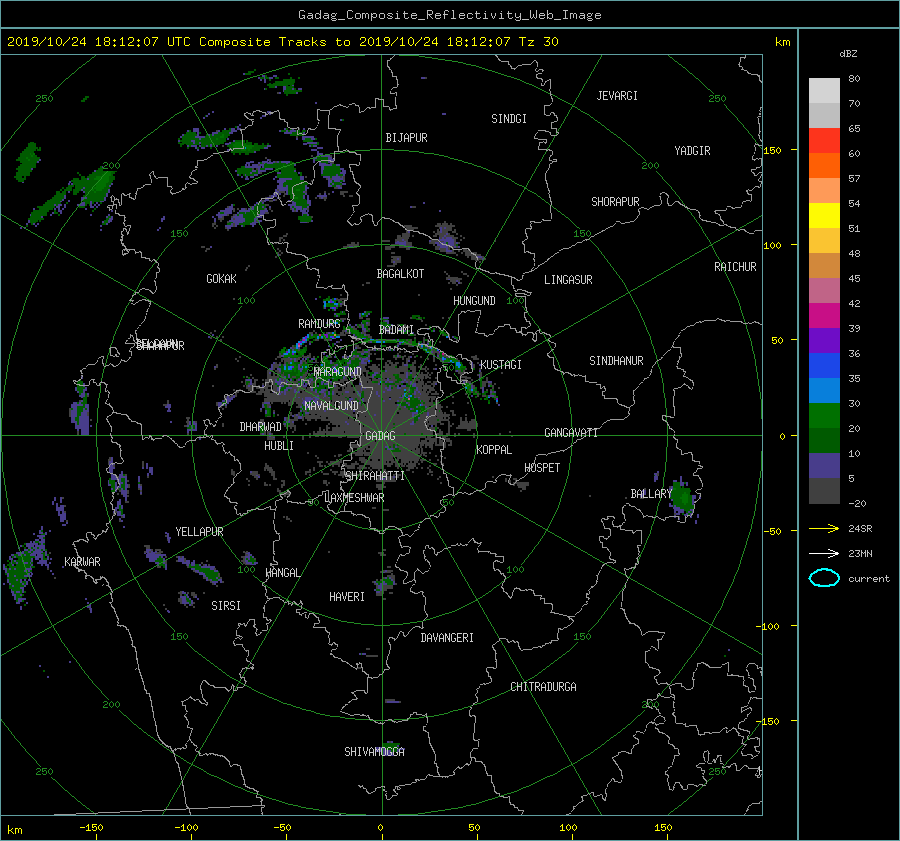Click the SINDHANUR city label
The width and height of the screenshot is (900, 841).
616,361
